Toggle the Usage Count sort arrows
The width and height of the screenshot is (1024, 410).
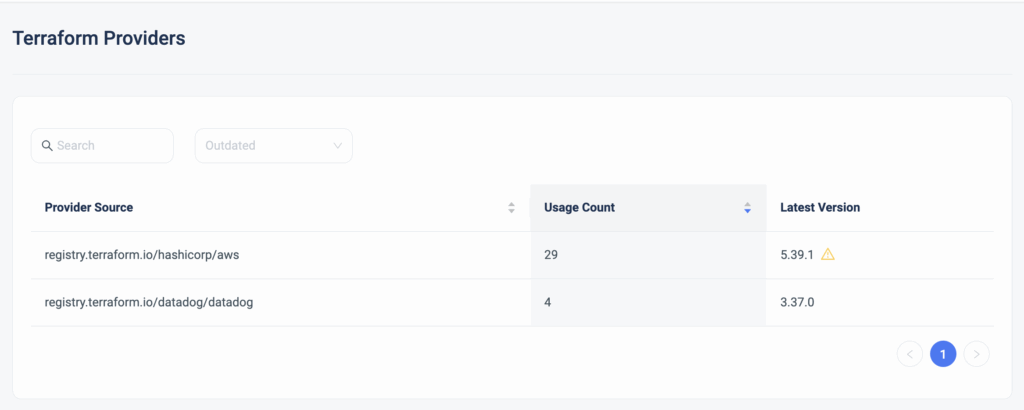(748, 208)
